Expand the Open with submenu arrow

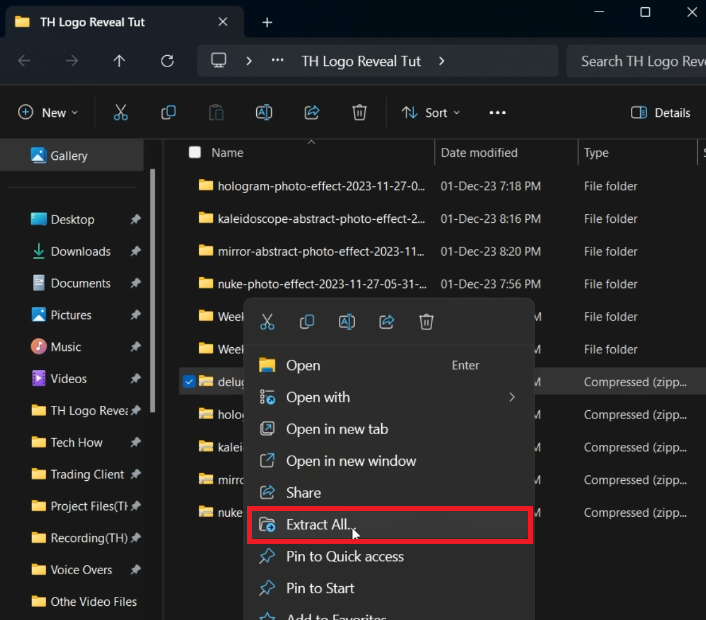(512, 397)
